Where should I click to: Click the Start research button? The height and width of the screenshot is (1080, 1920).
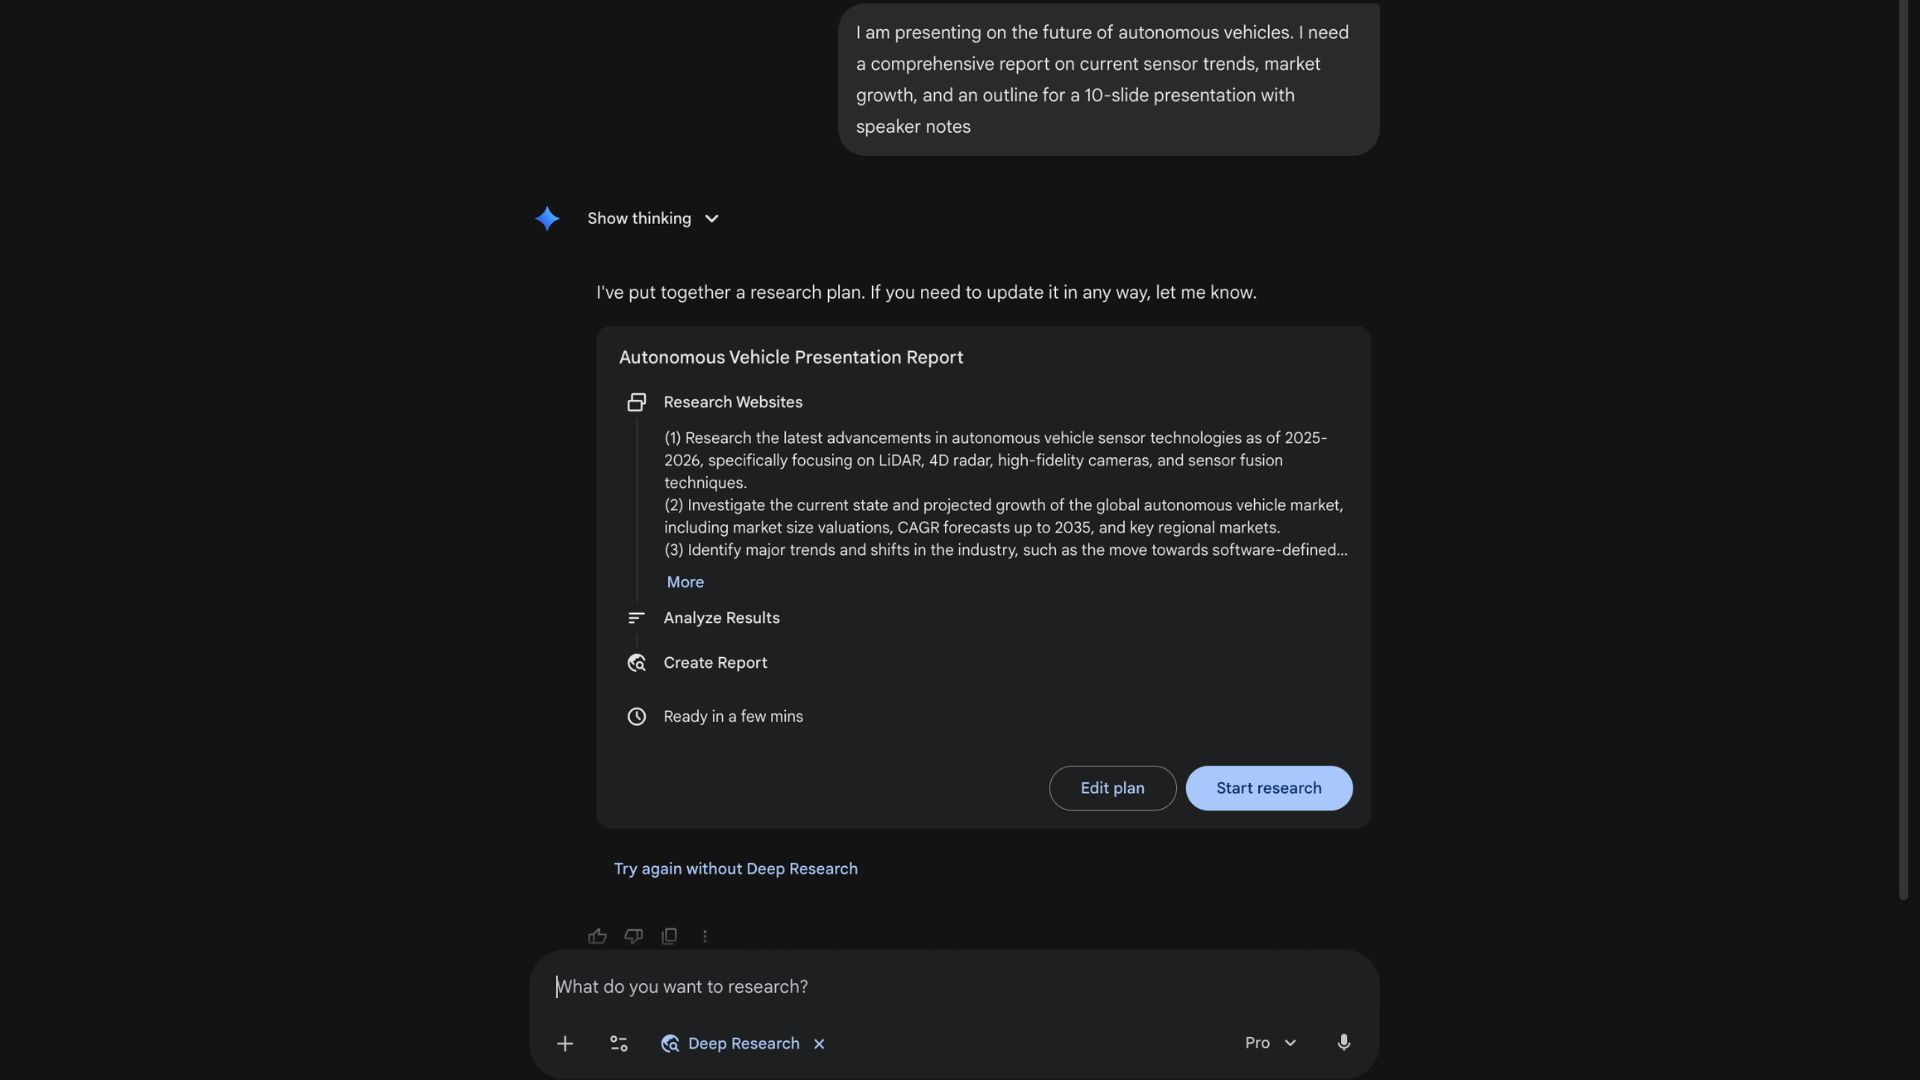click(x=1268, y=788)
